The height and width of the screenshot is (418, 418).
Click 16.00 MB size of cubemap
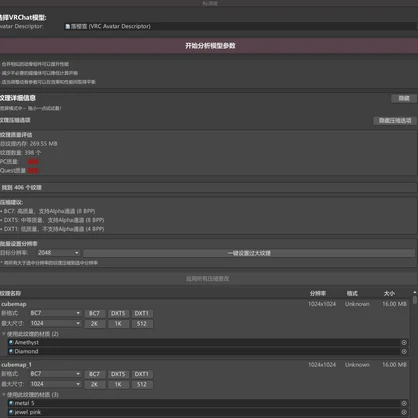coord(394,304)
